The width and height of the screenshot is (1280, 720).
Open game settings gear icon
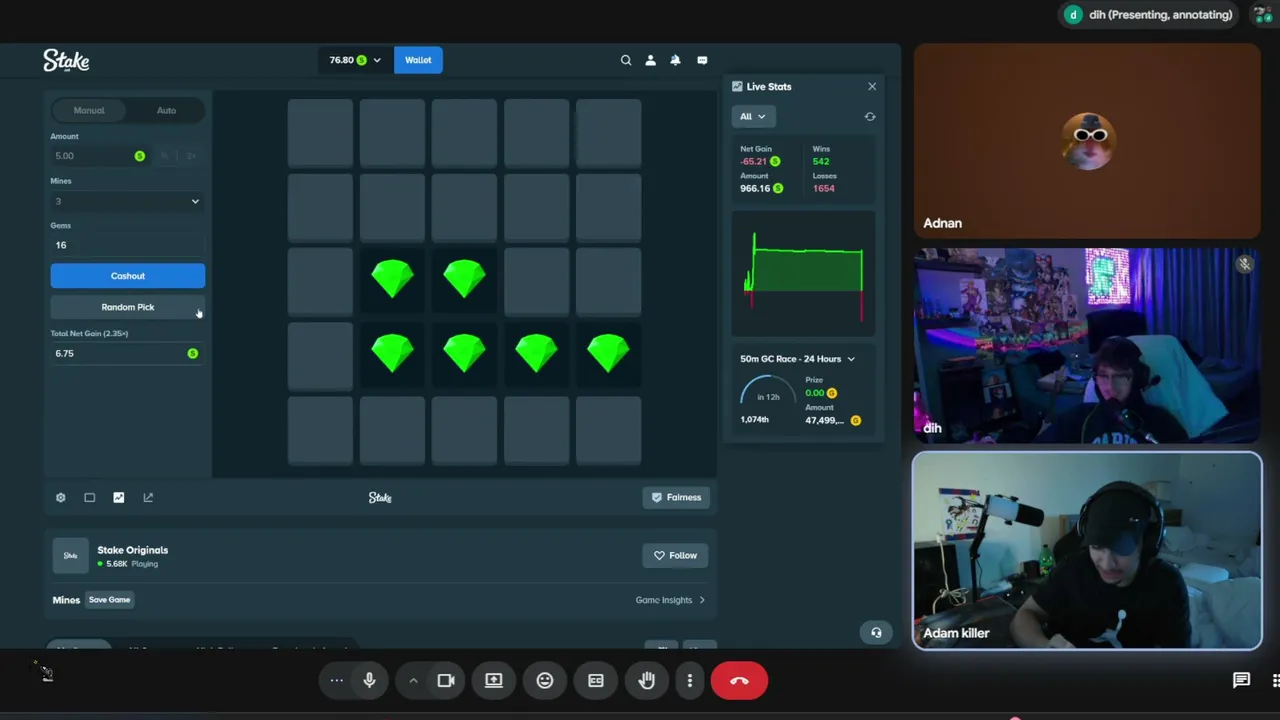61,497
